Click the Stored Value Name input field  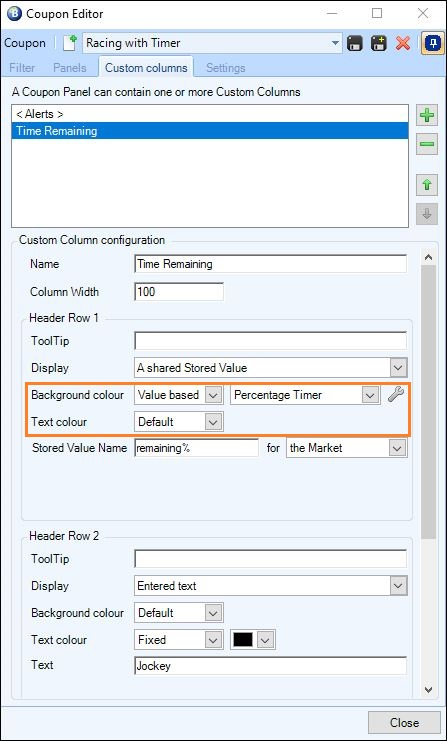[197, 448]
